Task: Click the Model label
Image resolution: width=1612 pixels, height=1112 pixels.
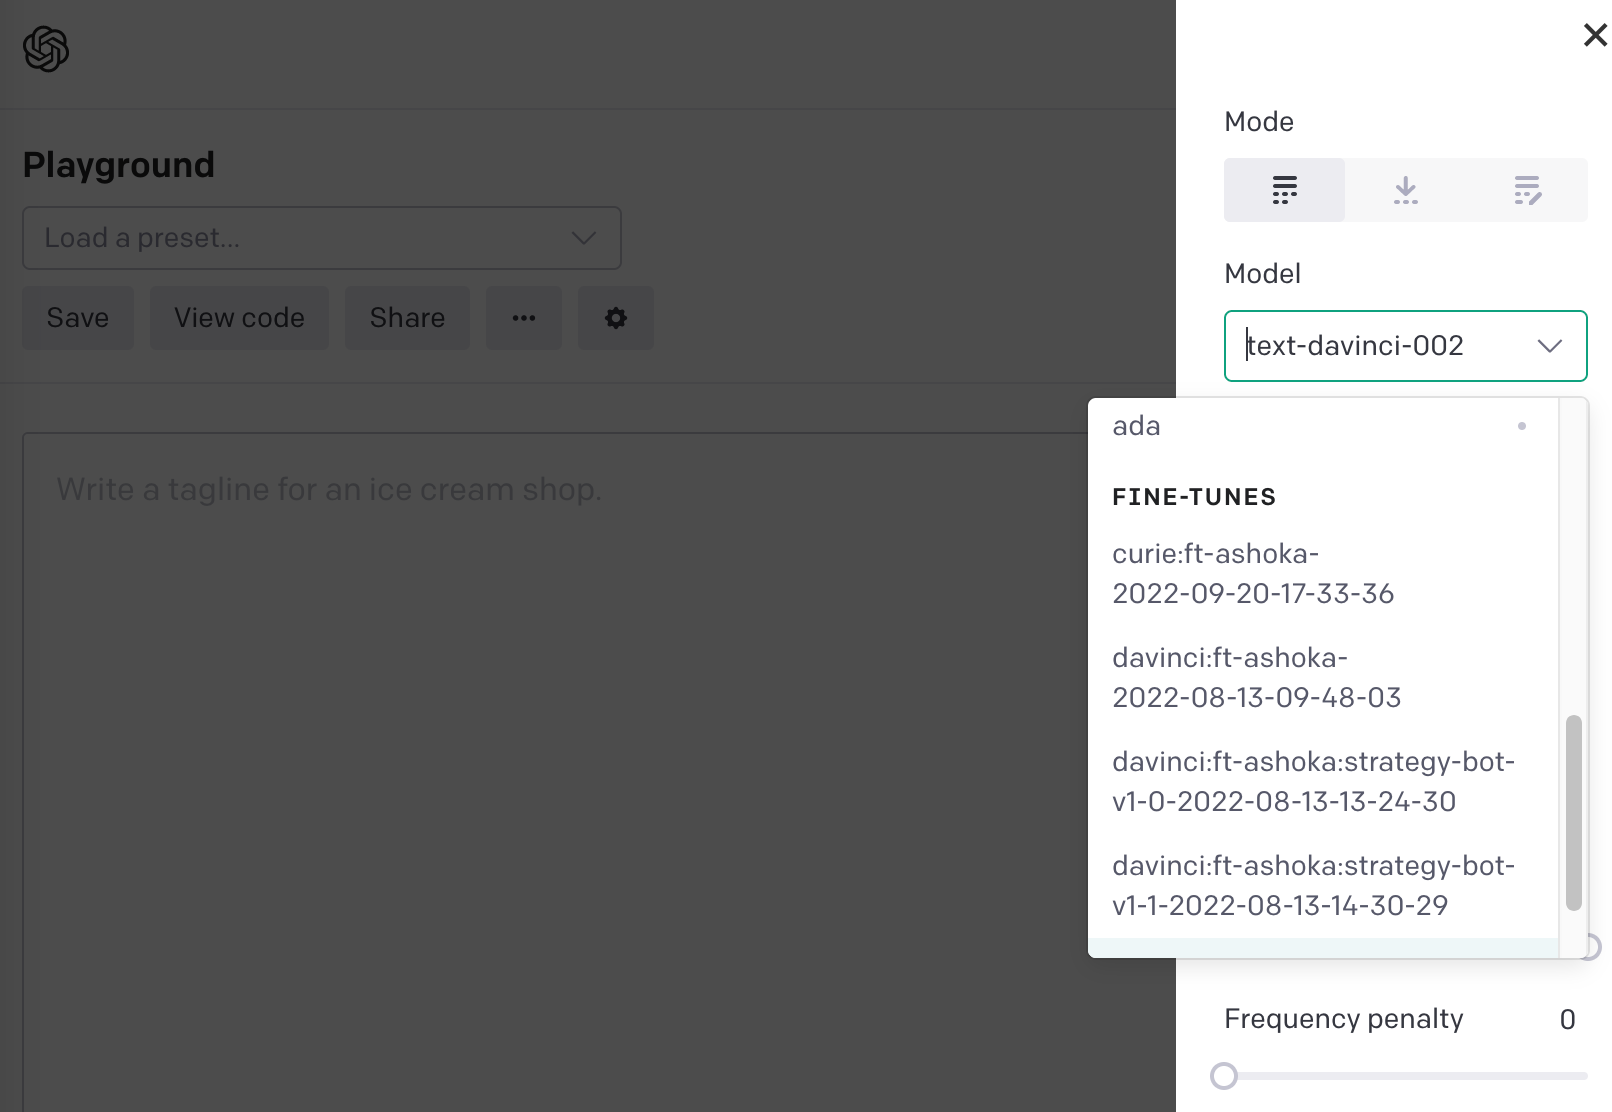Action: 1263,274
